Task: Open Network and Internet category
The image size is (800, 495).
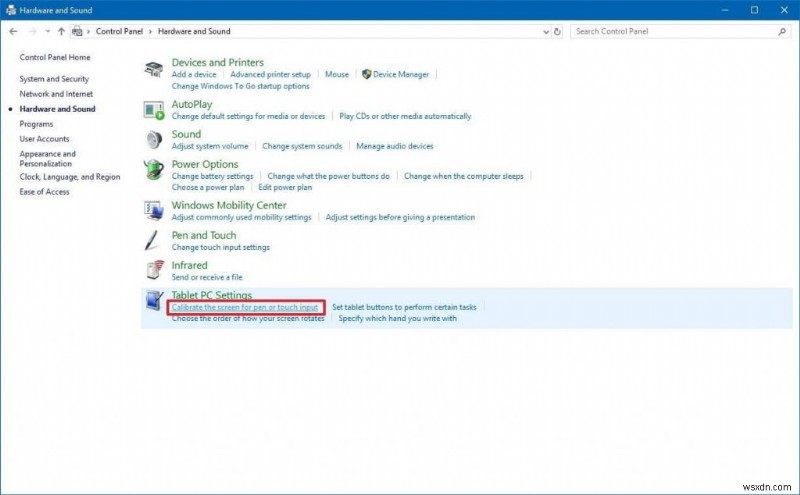Action: point(56,94)
